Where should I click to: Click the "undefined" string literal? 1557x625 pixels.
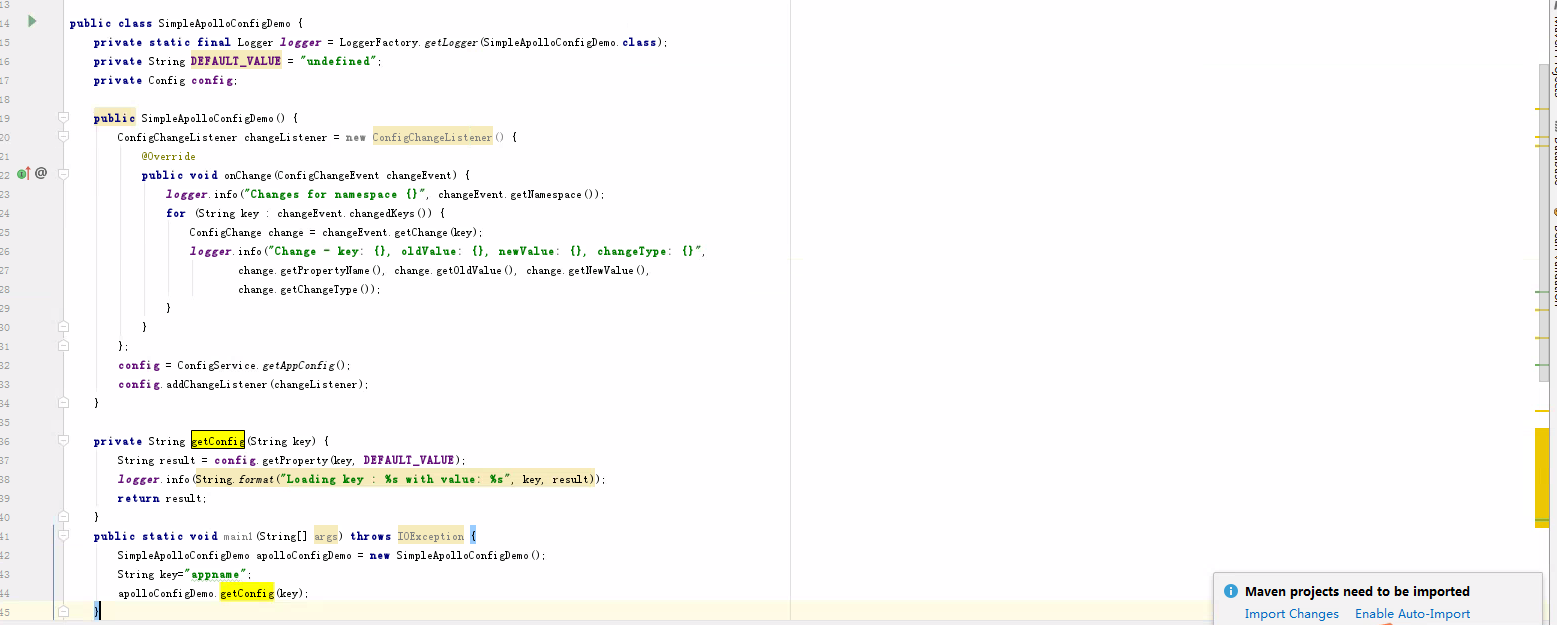click(x=339, y=61)
